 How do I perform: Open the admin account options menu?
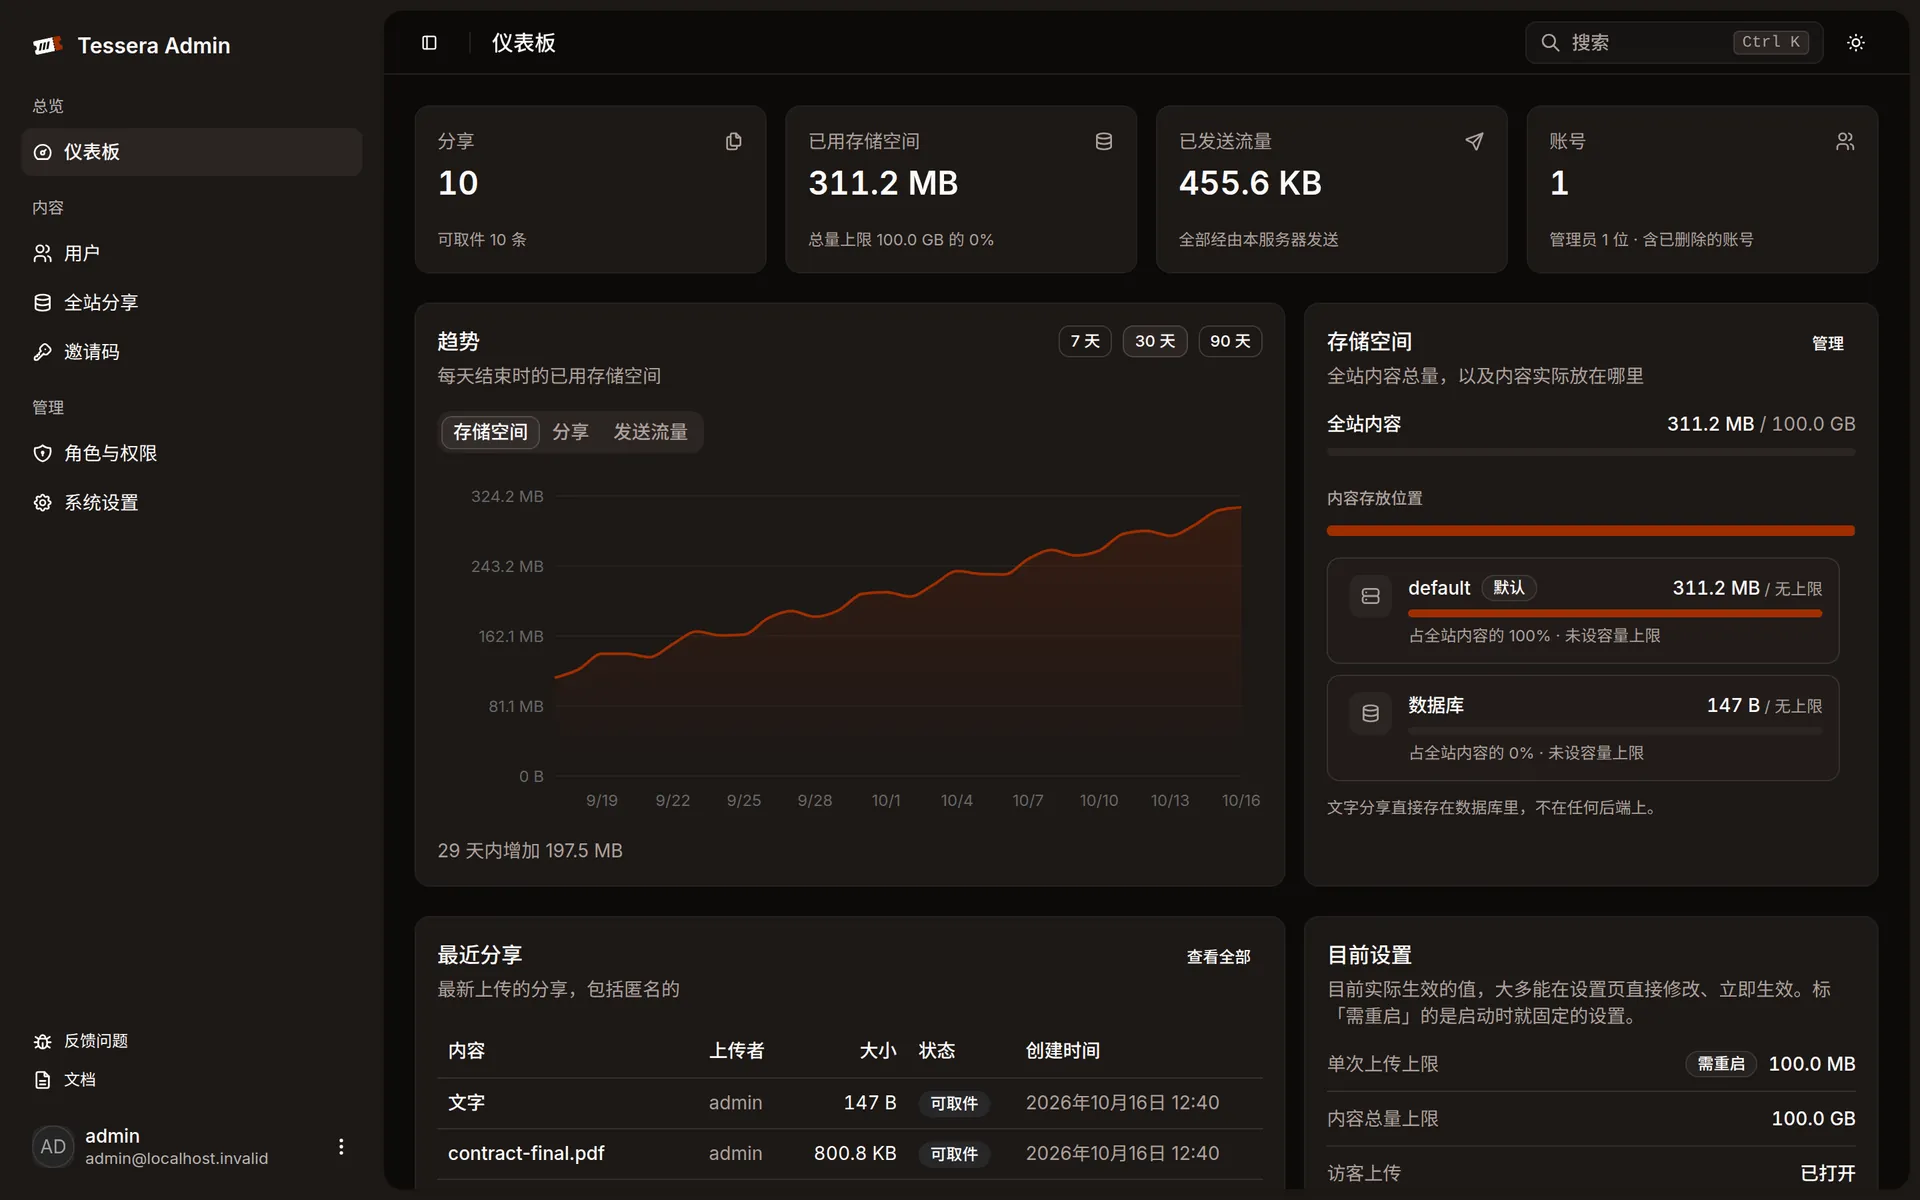tap(341, 1147)
